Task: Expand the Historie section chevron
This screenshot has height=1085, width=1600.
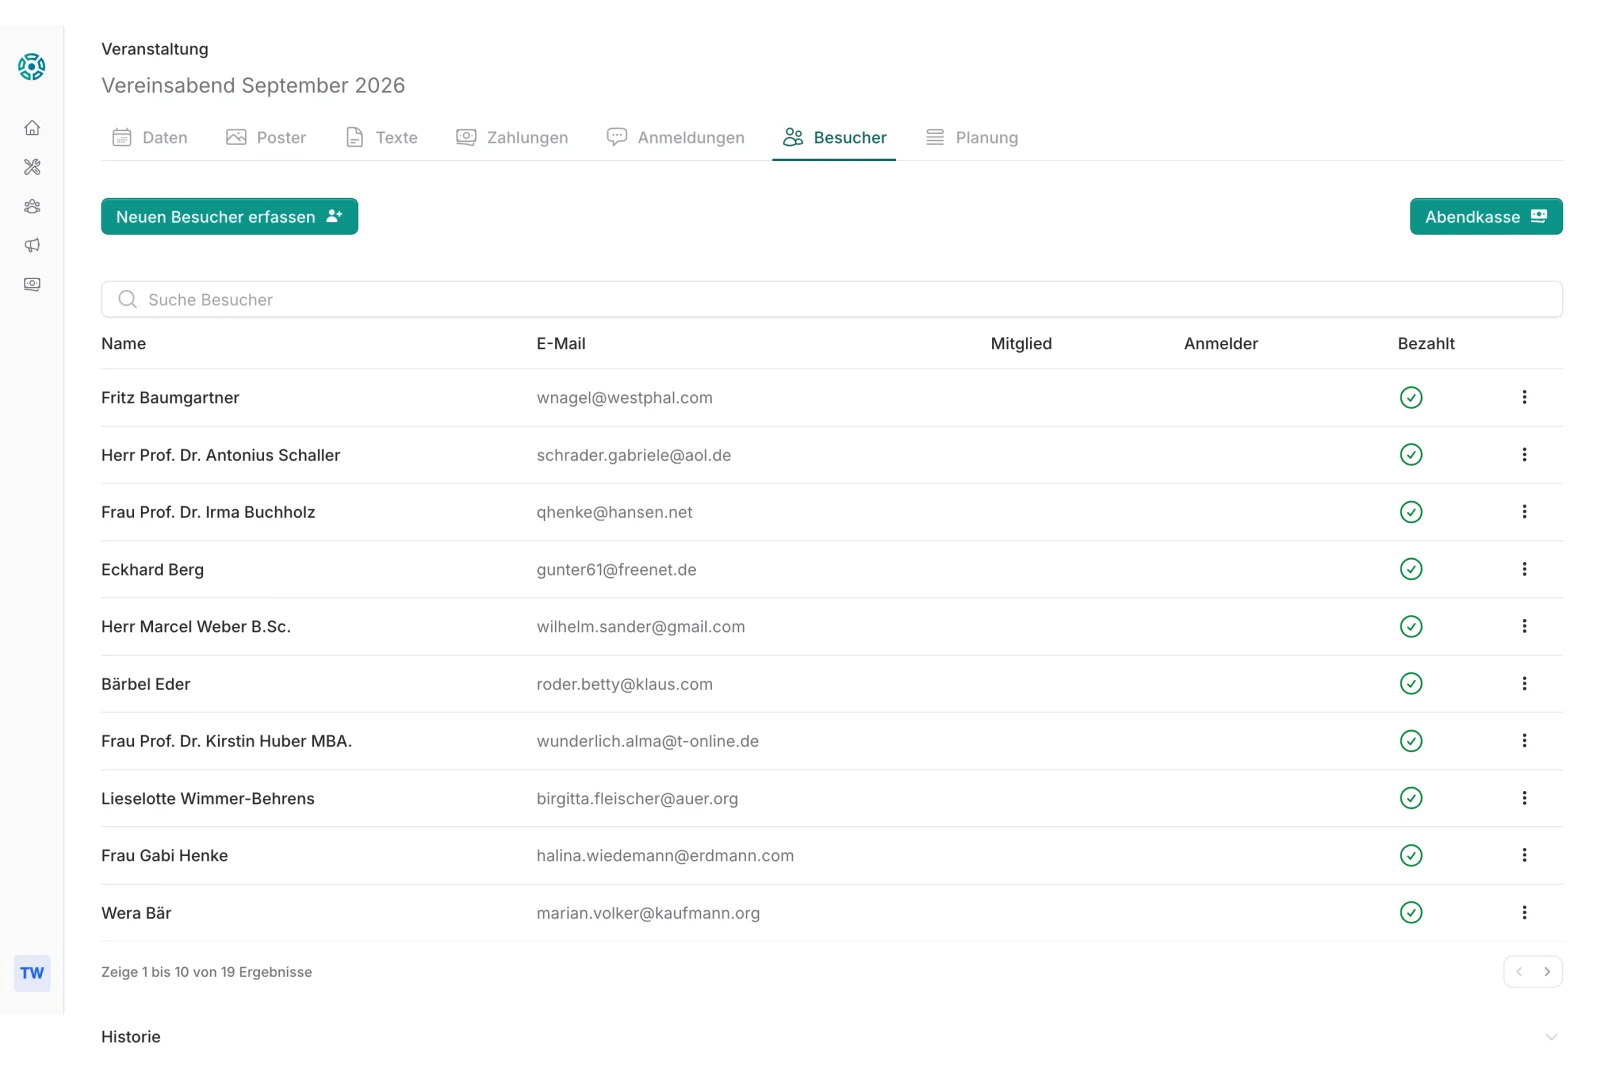Action: tap(1551, 1037)
